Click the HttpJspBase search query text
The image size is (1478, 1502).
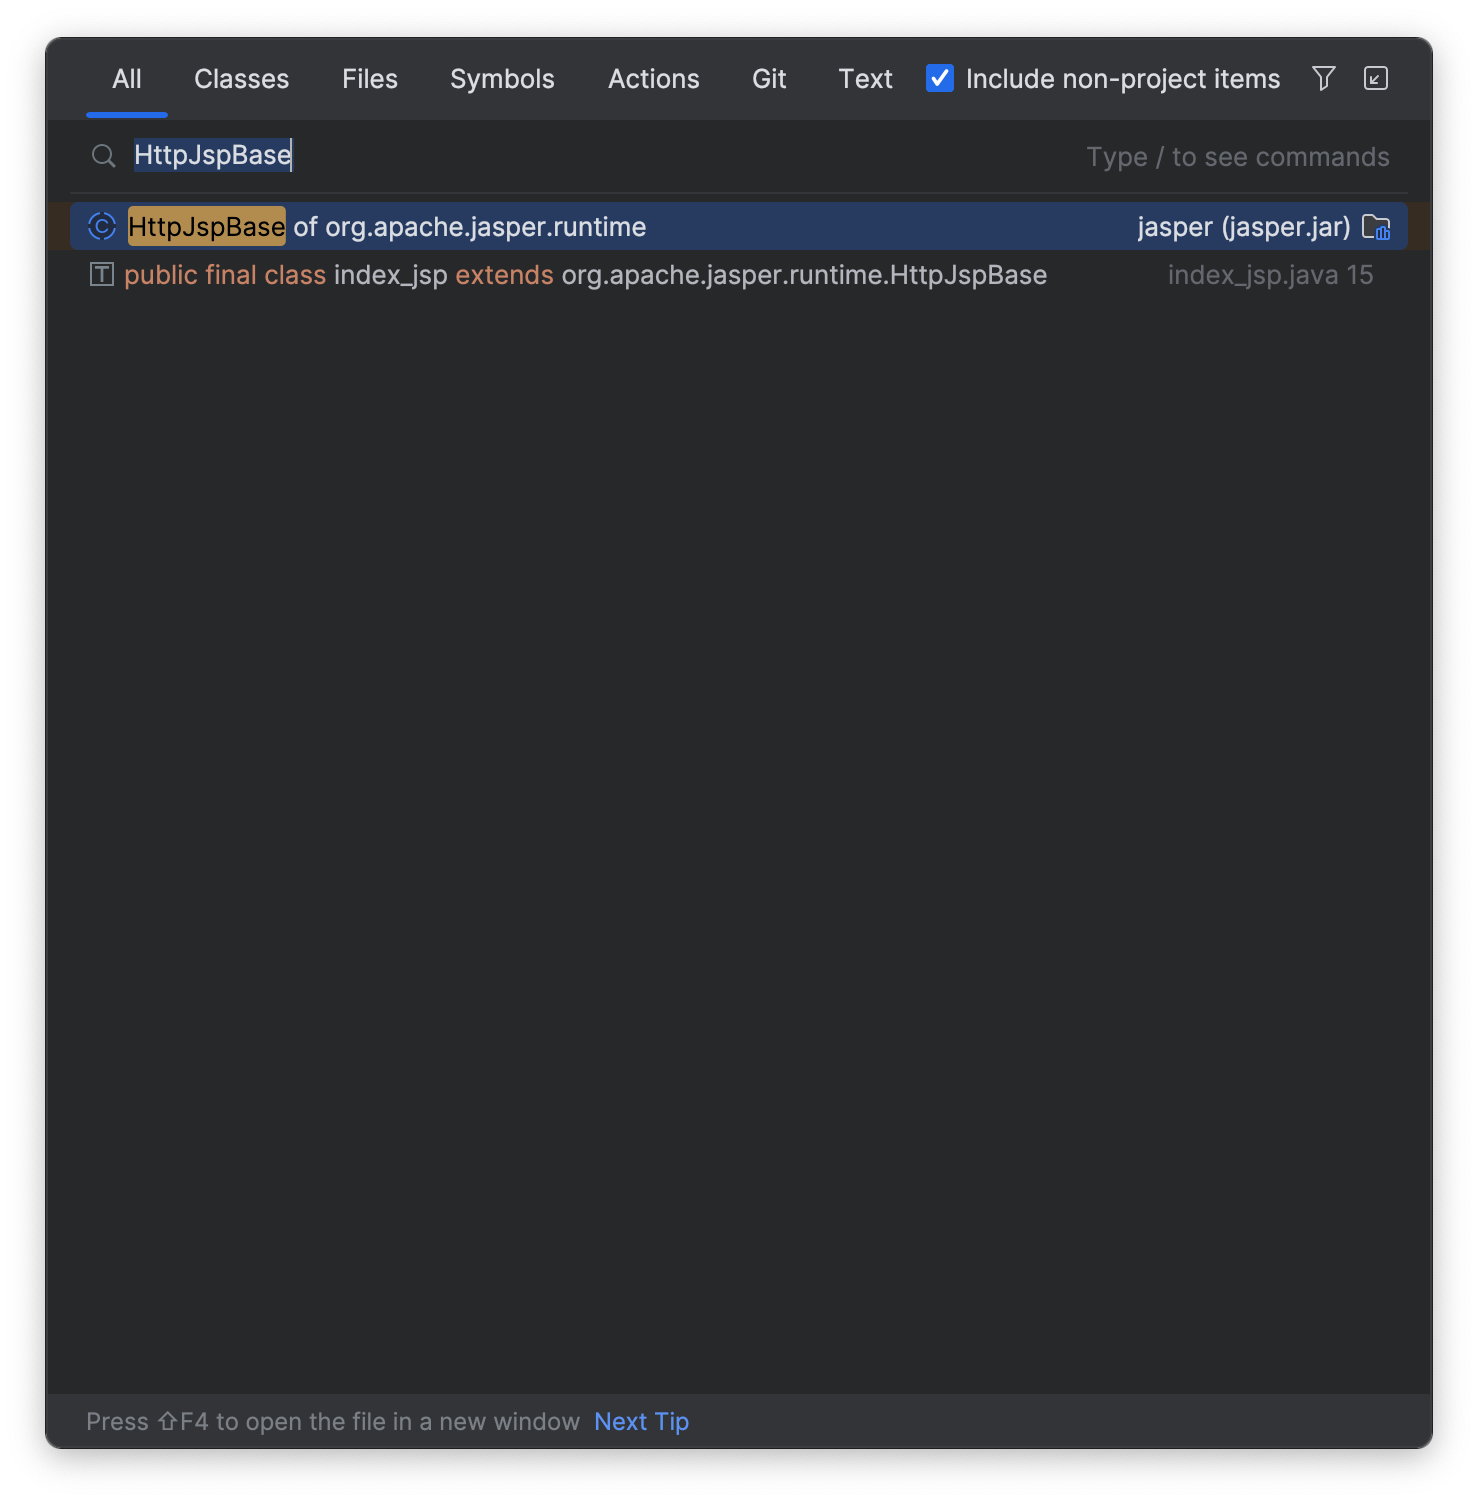point(213,155)
